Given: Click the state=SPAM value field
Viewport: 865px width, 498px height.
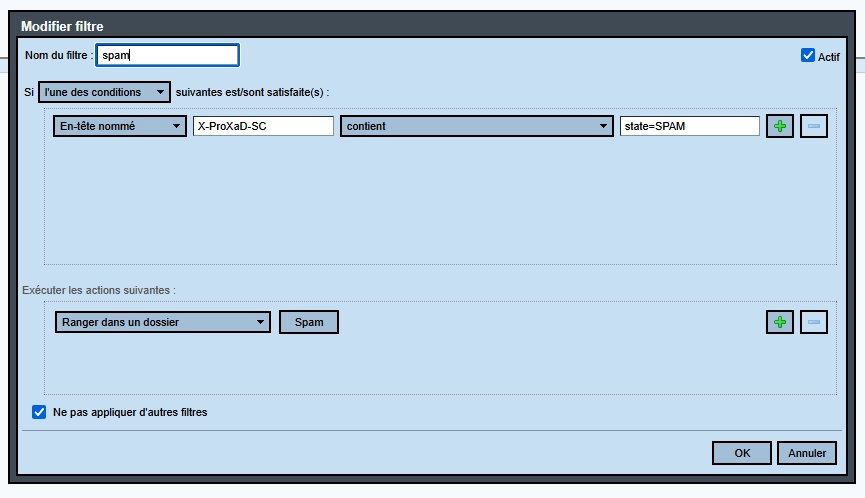Looking at the screenshot, I should [x=689, y=126].
